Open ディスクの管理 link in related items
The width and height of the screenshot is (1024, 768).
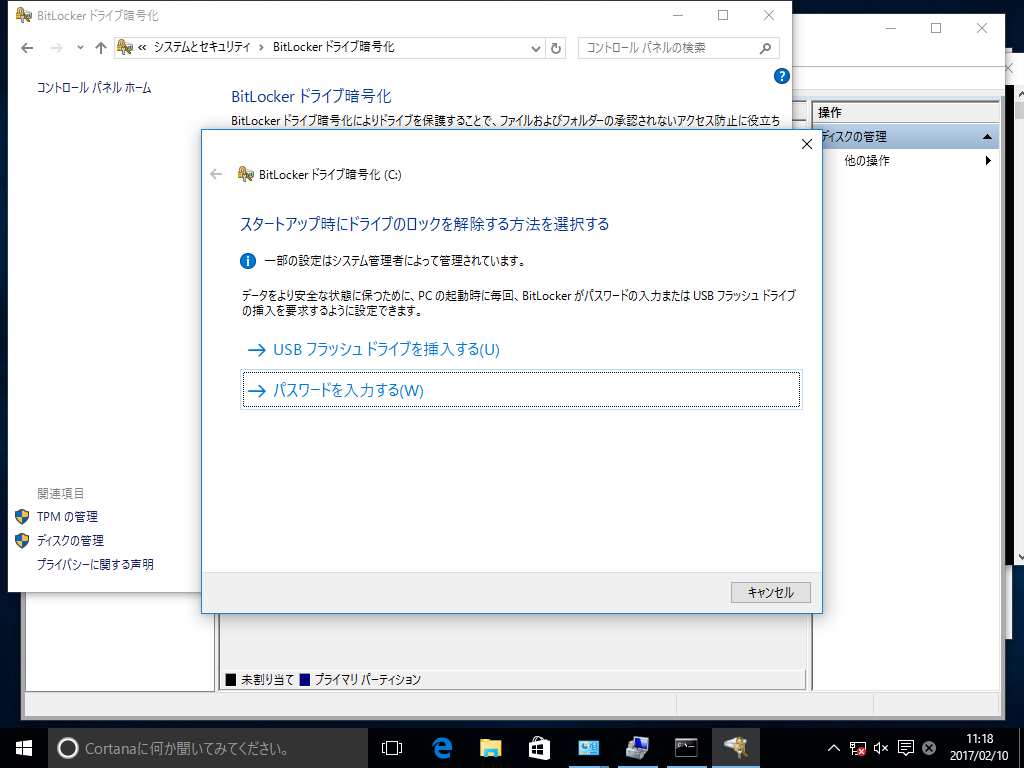pyautogui.click(x=70, y=541)
